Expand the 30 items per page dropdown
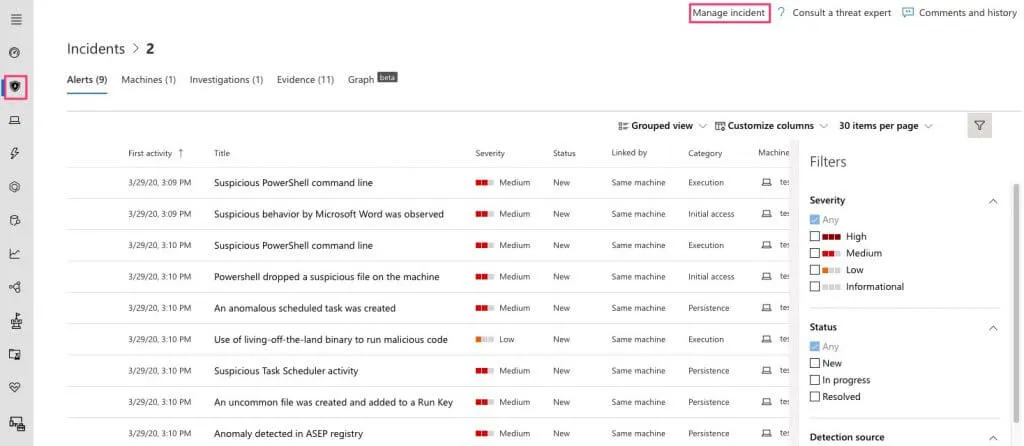The height and width of the screenshot is (446, 1024). [x=885, y=126]
